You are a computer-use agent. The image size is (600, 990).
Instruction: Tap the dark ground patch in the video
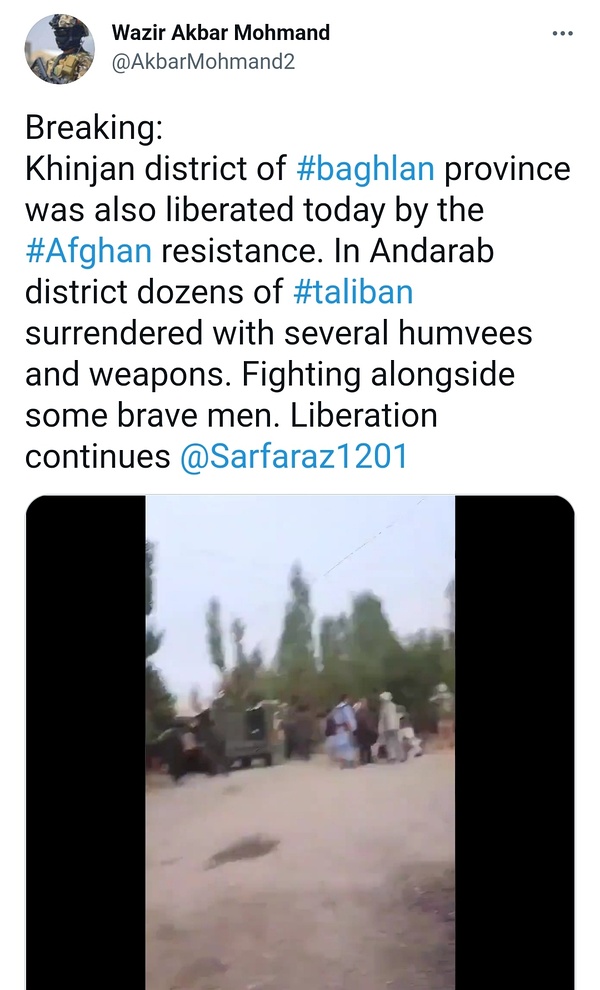pos(242,850)
